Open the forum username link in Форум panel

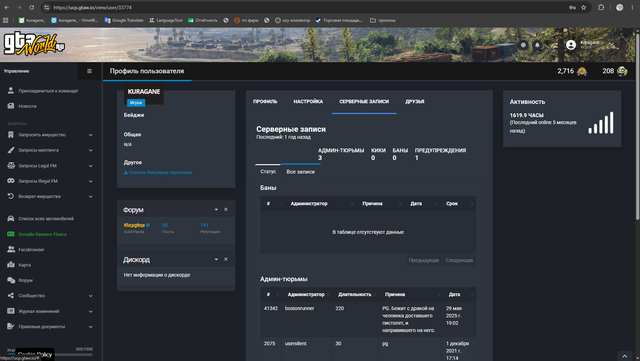point(134,225)
